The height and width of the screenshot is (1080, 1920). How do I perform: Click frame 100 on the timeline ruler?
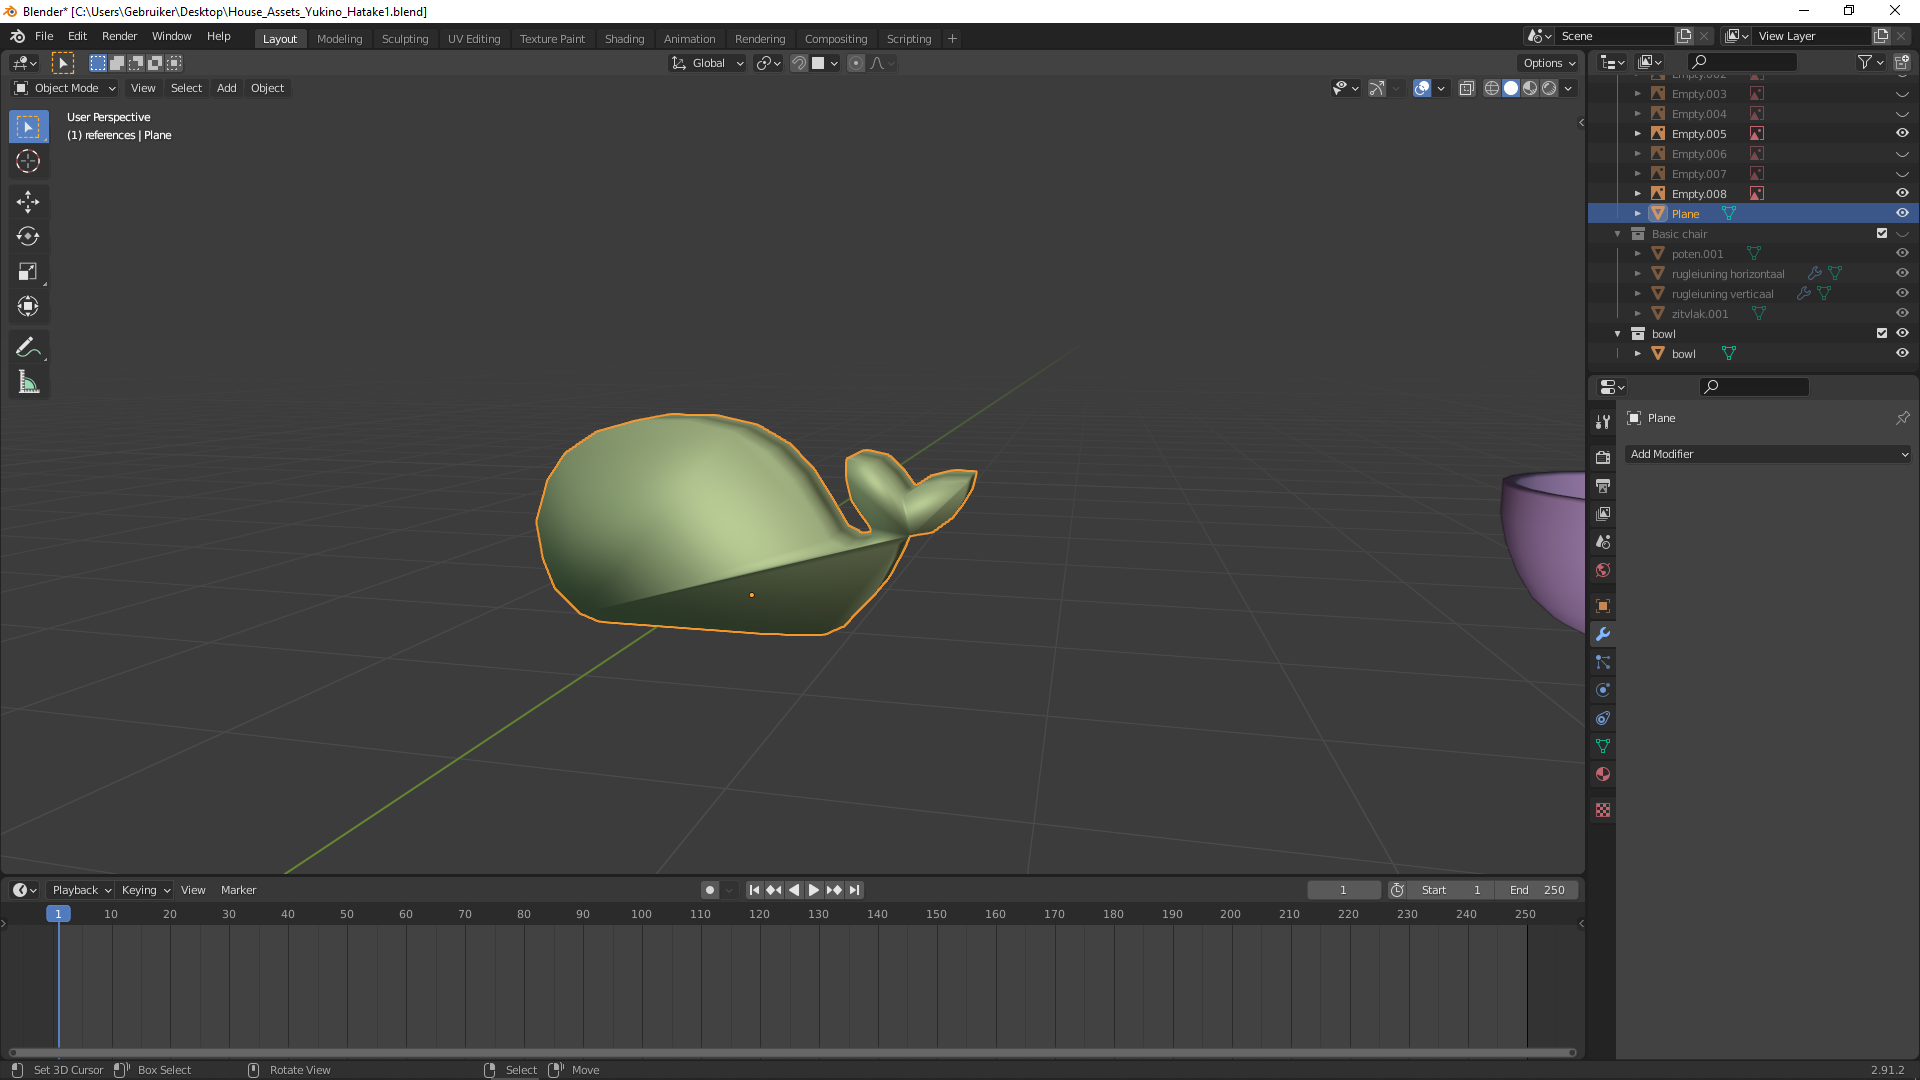pos(641,914)
